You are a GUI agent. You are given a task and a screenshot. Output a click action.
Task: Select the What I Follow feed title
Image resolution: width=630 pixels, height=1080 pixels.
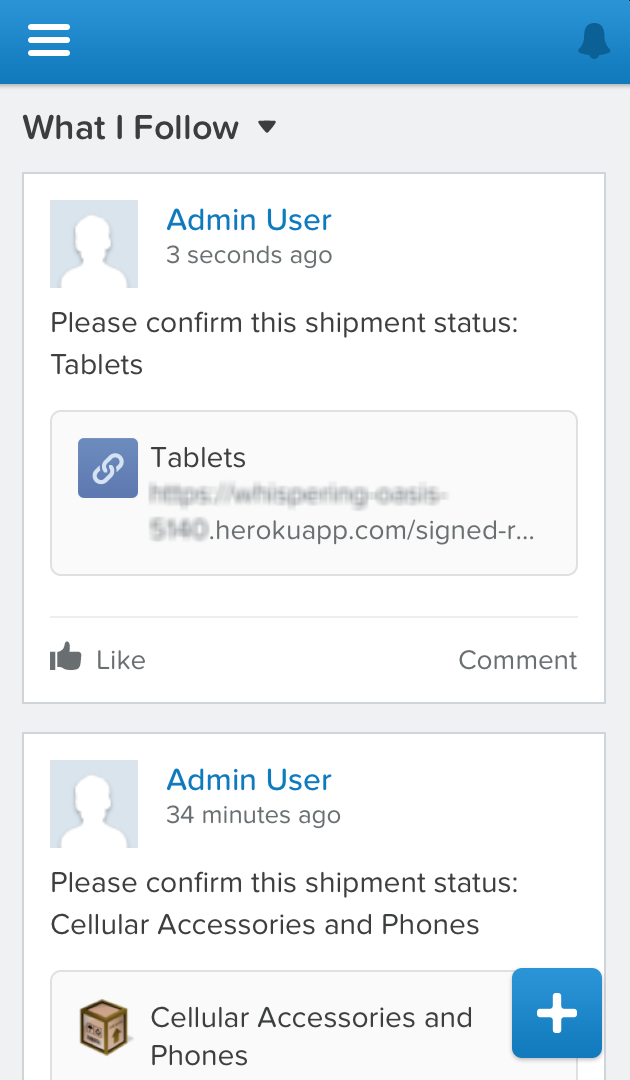131,128
